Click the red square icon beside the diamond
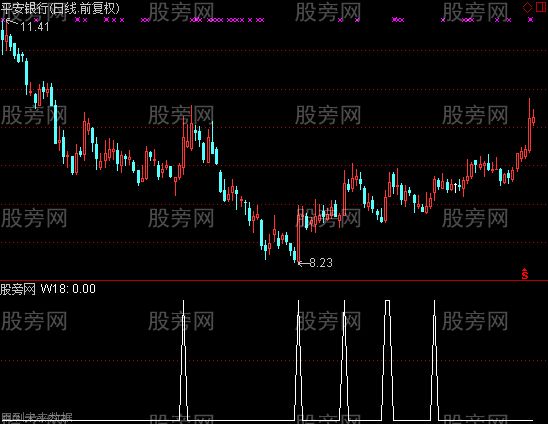 click(x=541, y=7)
